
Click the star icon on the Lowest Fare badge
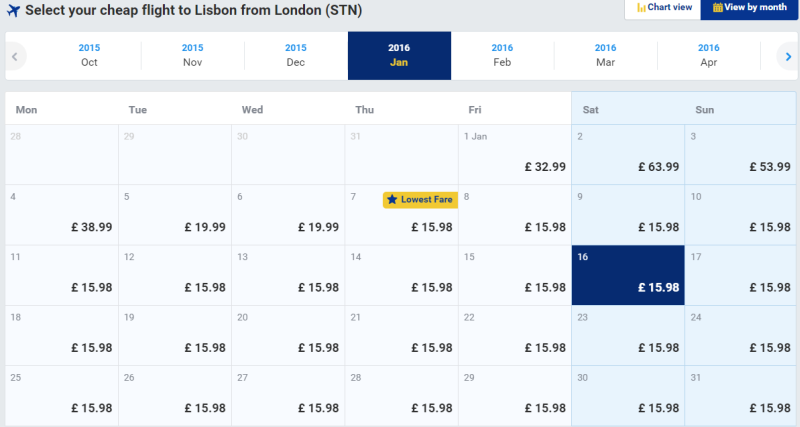pyautogui.click(x=392, y=199)
